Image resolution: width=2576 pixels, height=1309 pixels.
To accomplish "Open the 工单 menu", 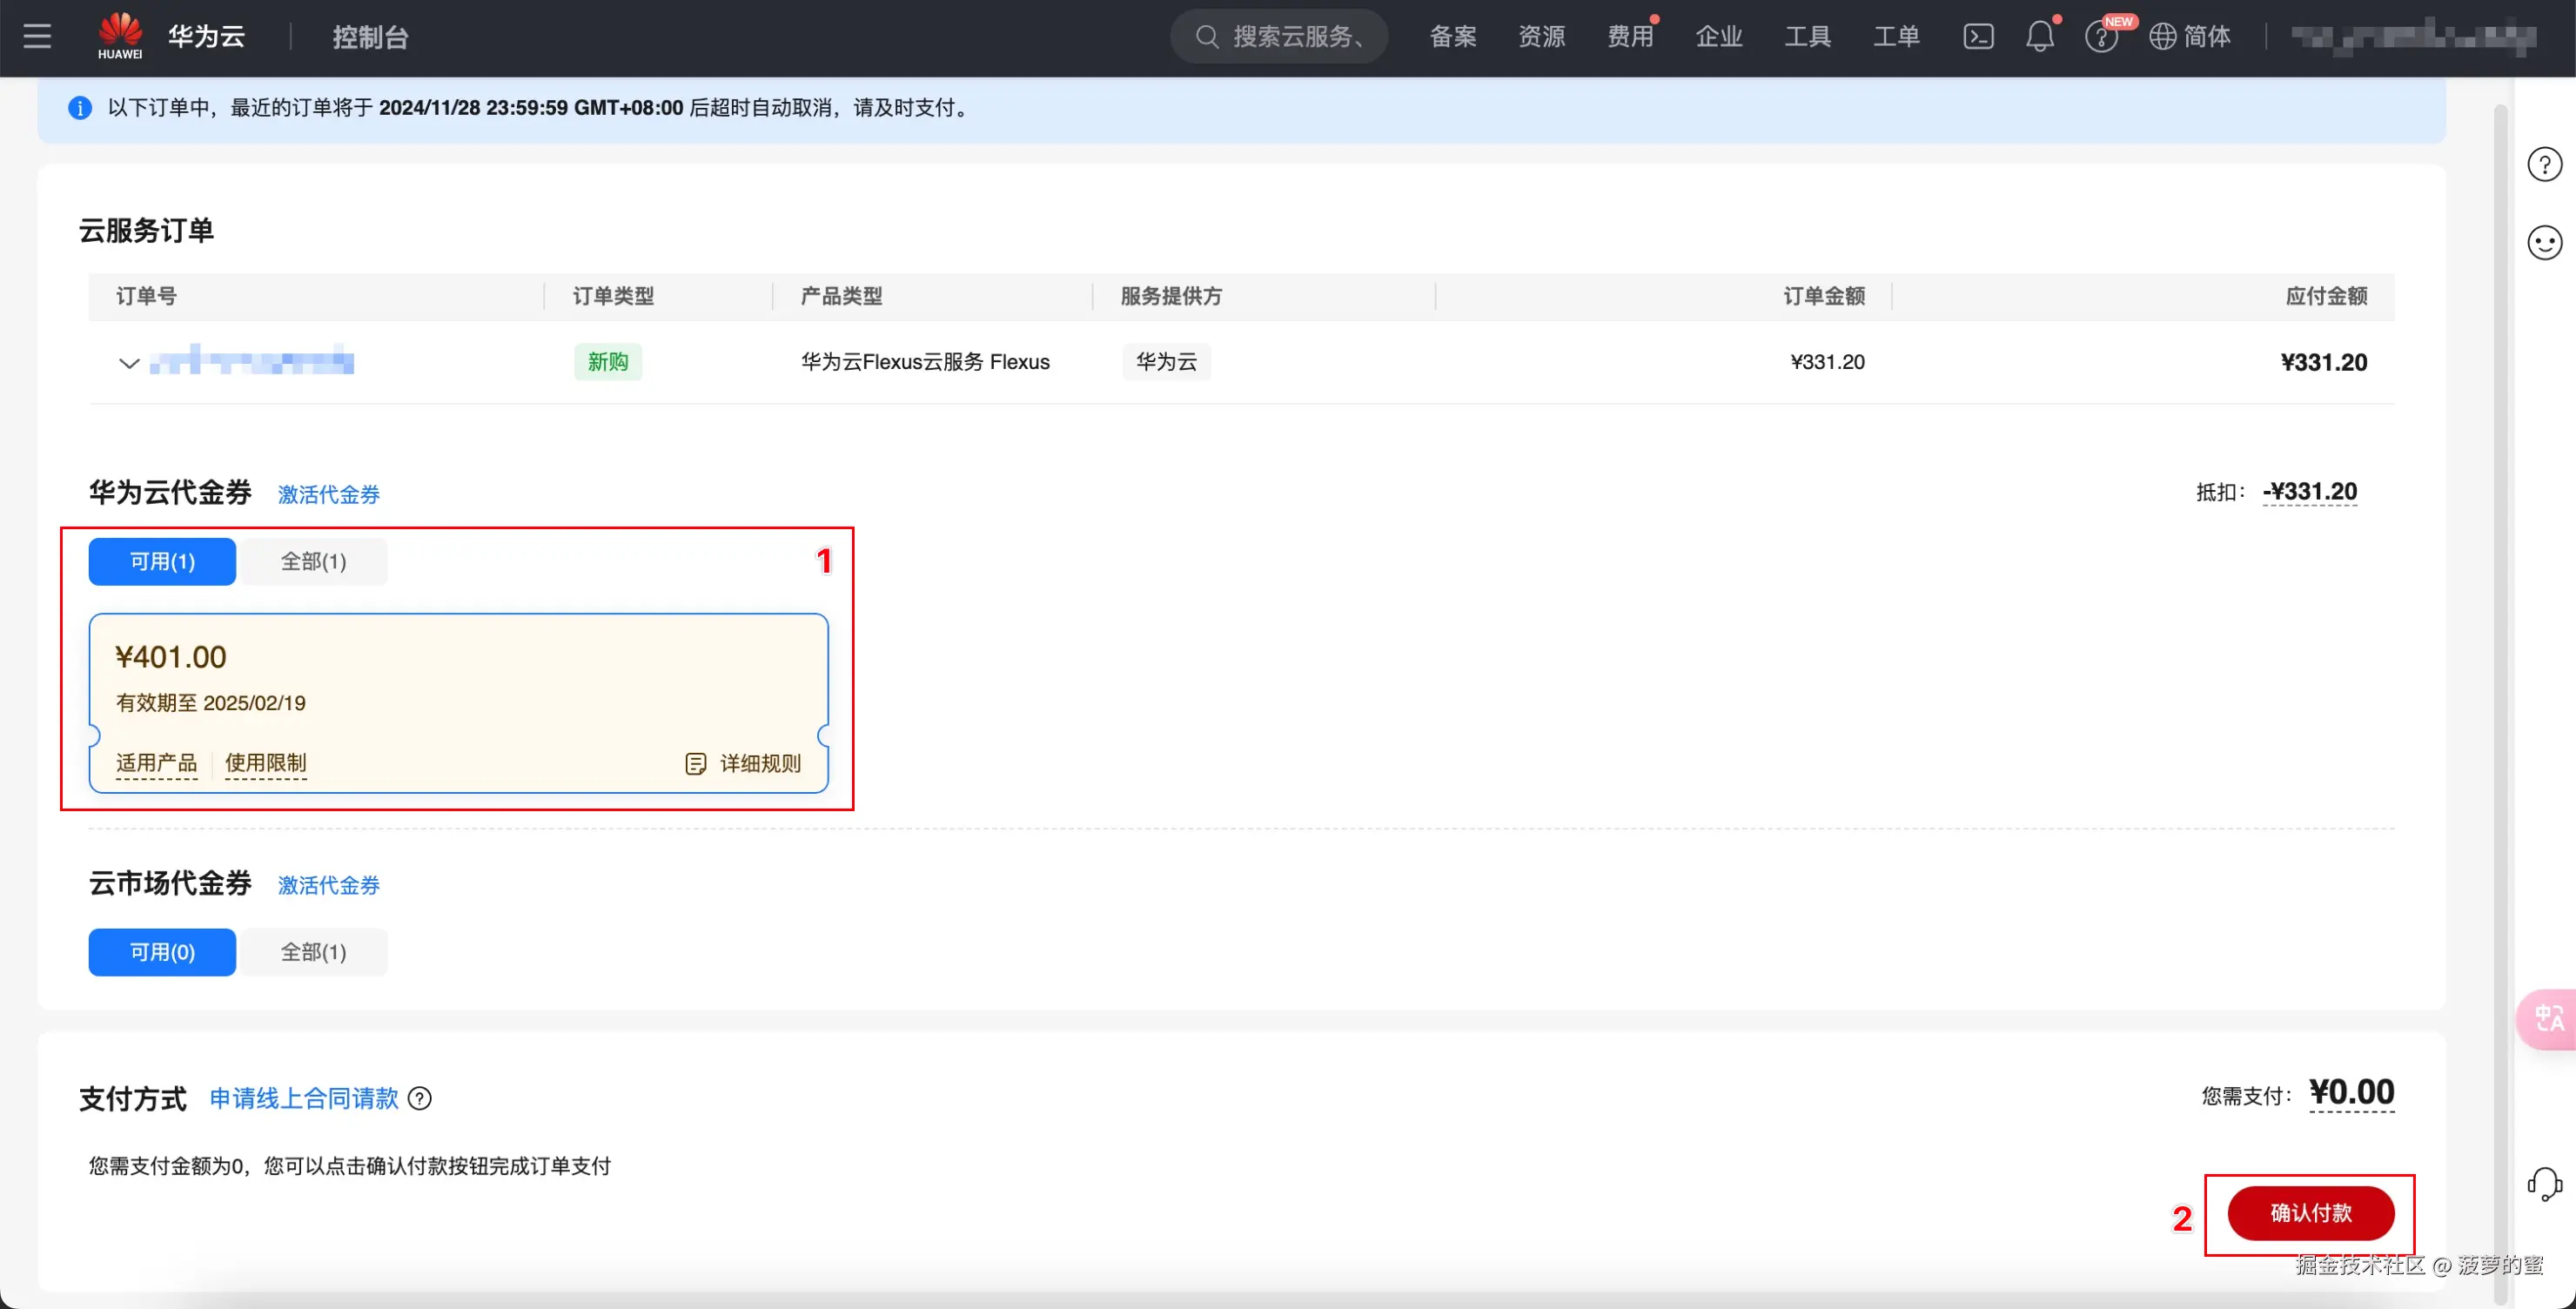I will click(x=1896, y=37).
